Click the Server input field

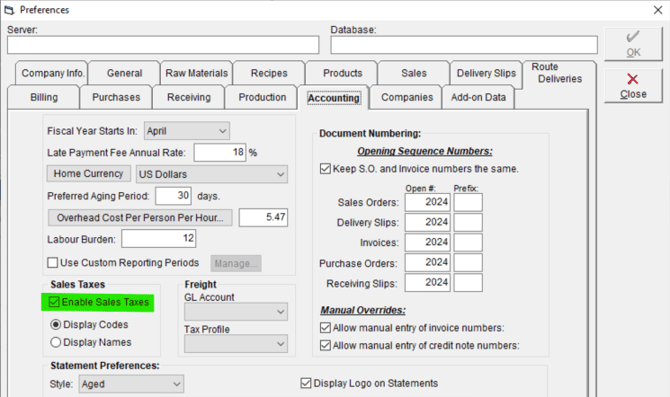point(163,45)
